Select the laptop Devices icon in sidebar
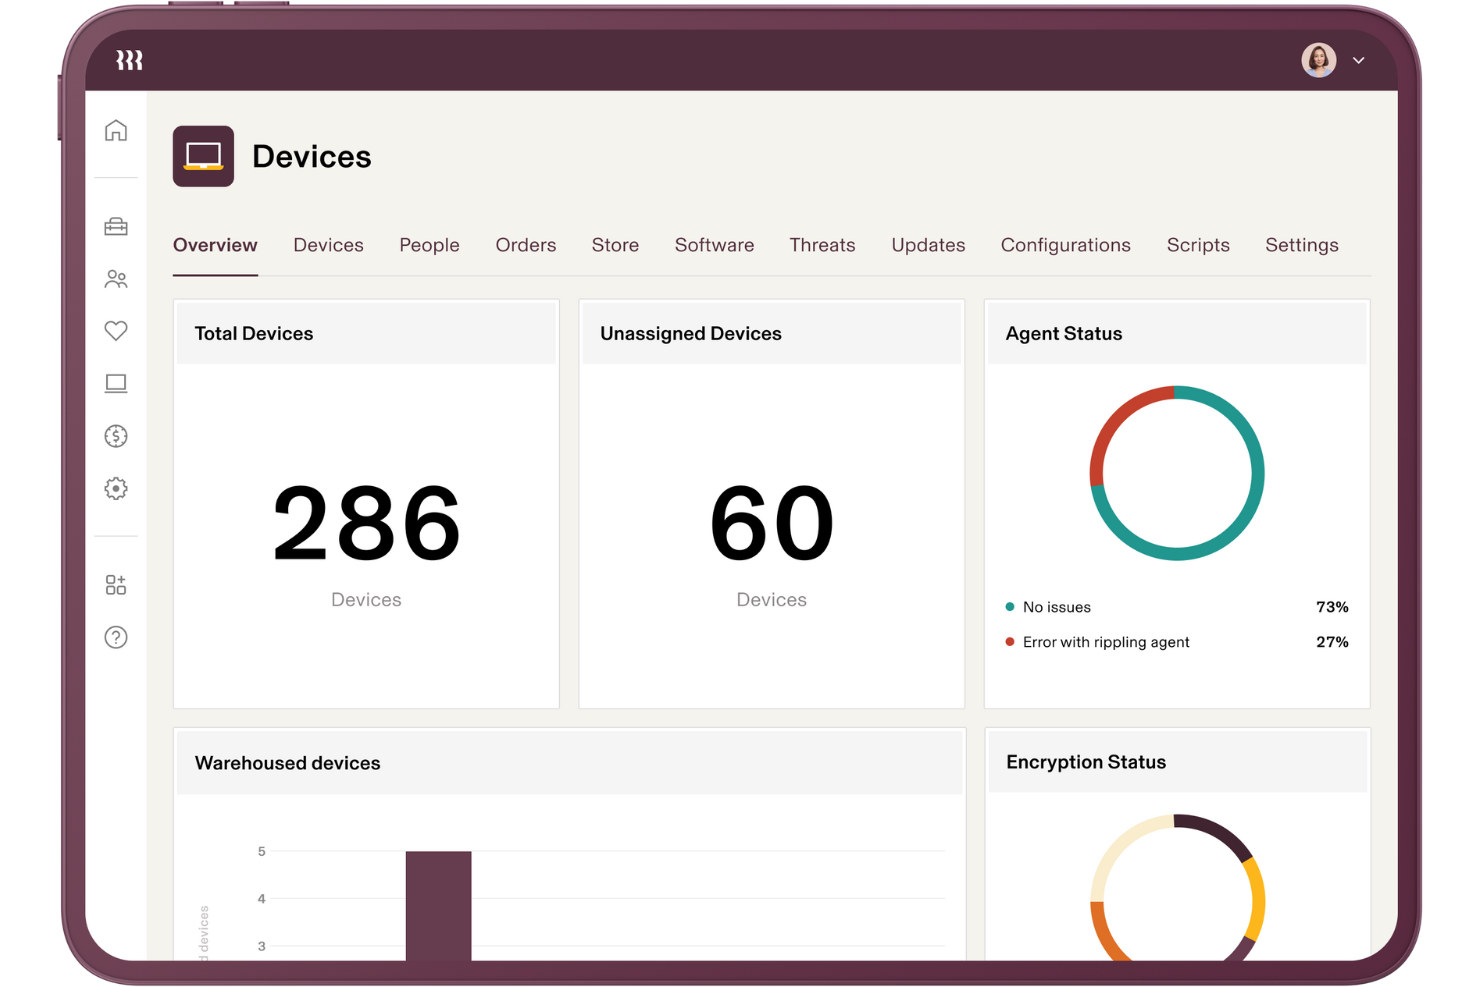1480x987 pixels. [x=116, y=383]
